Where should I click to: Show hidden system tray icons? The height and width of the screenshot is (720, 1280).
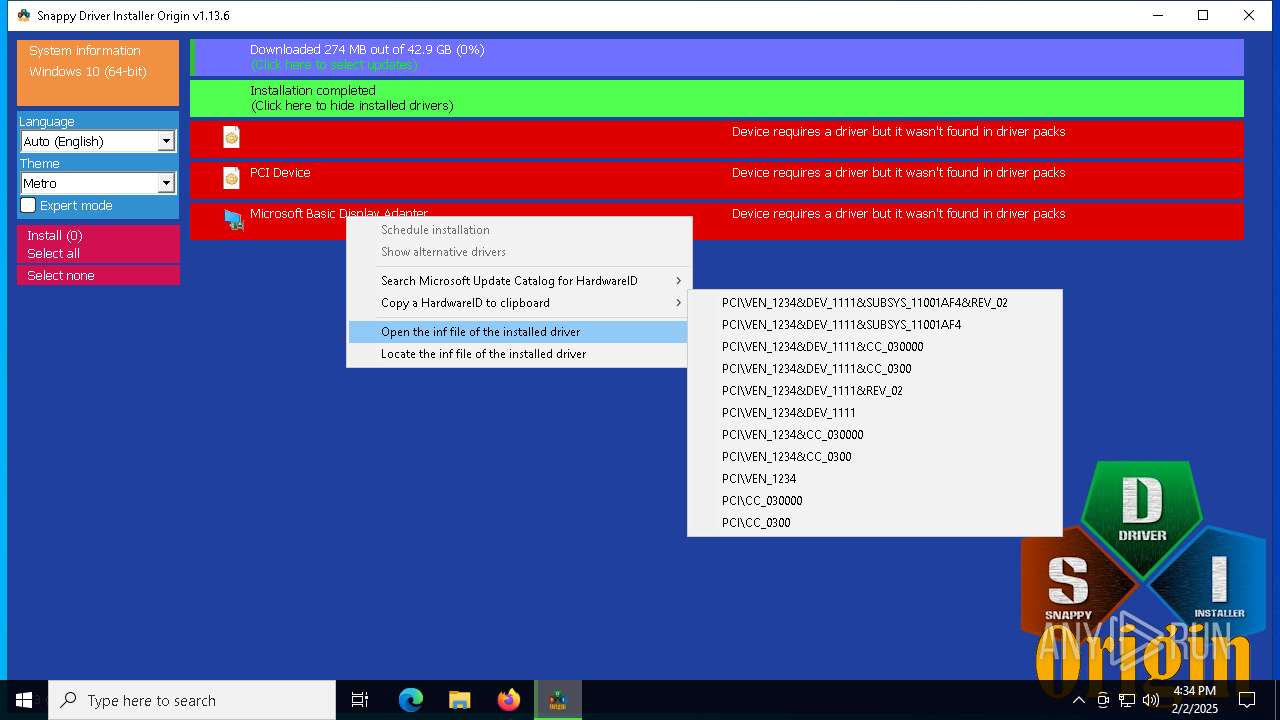coord(1078,700)
